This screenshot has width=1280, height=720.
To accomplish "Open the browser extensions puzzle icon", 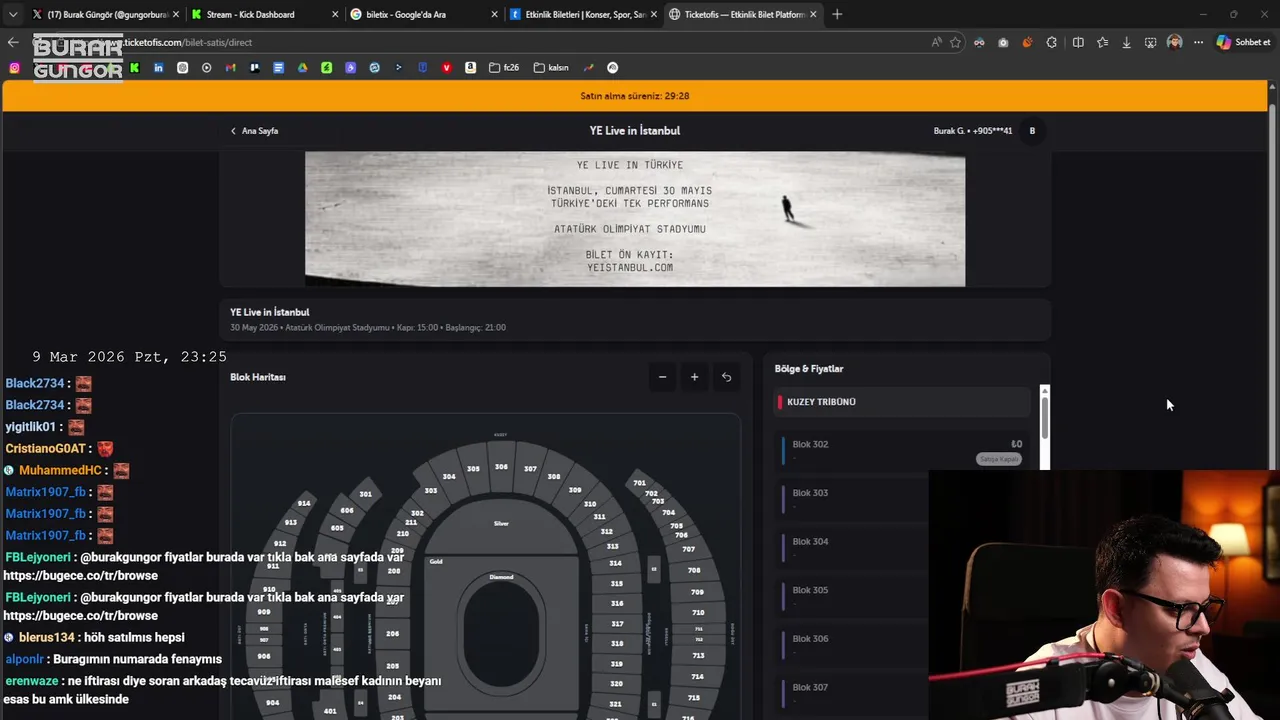I will [1051, 42].
